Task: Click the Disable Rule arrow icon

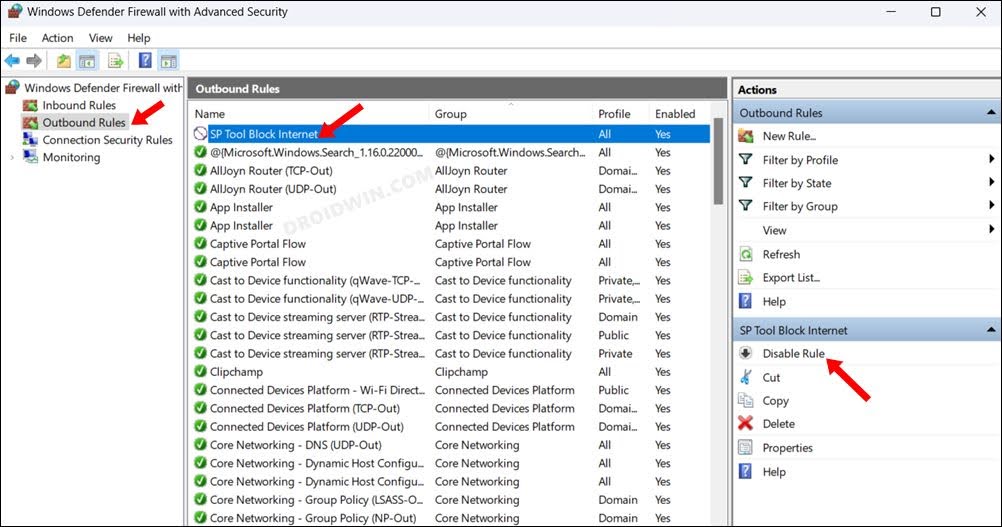Action: [x=746, y=353]
